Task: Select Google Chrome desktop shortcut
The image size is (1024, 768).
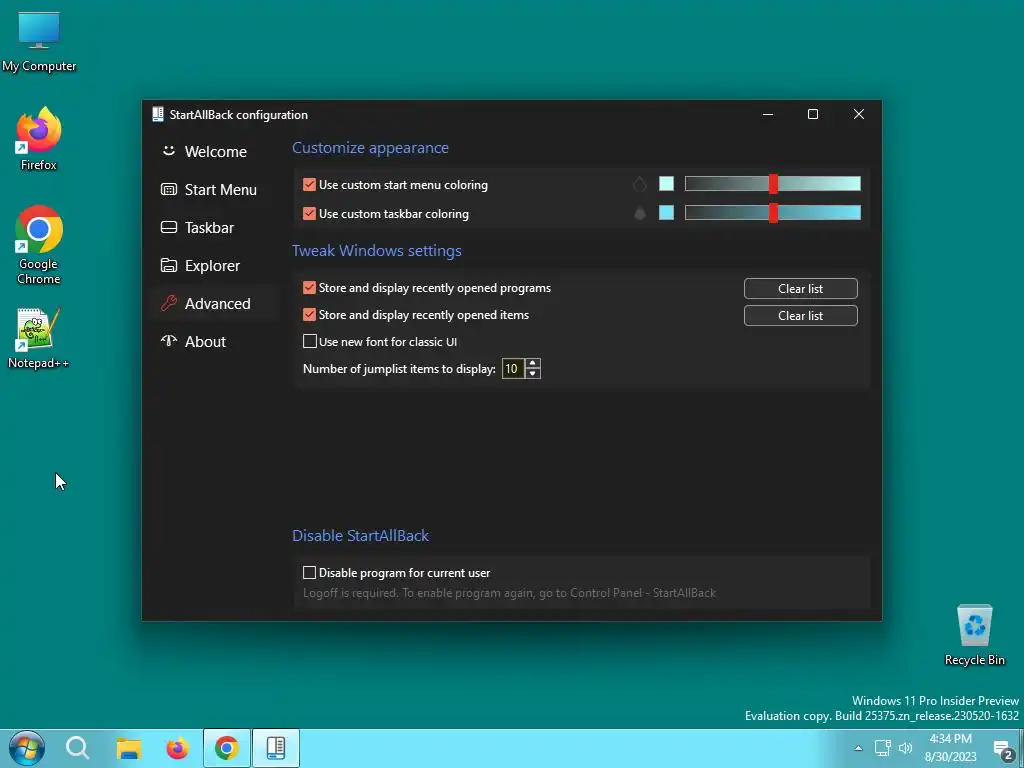Action: 39,245
